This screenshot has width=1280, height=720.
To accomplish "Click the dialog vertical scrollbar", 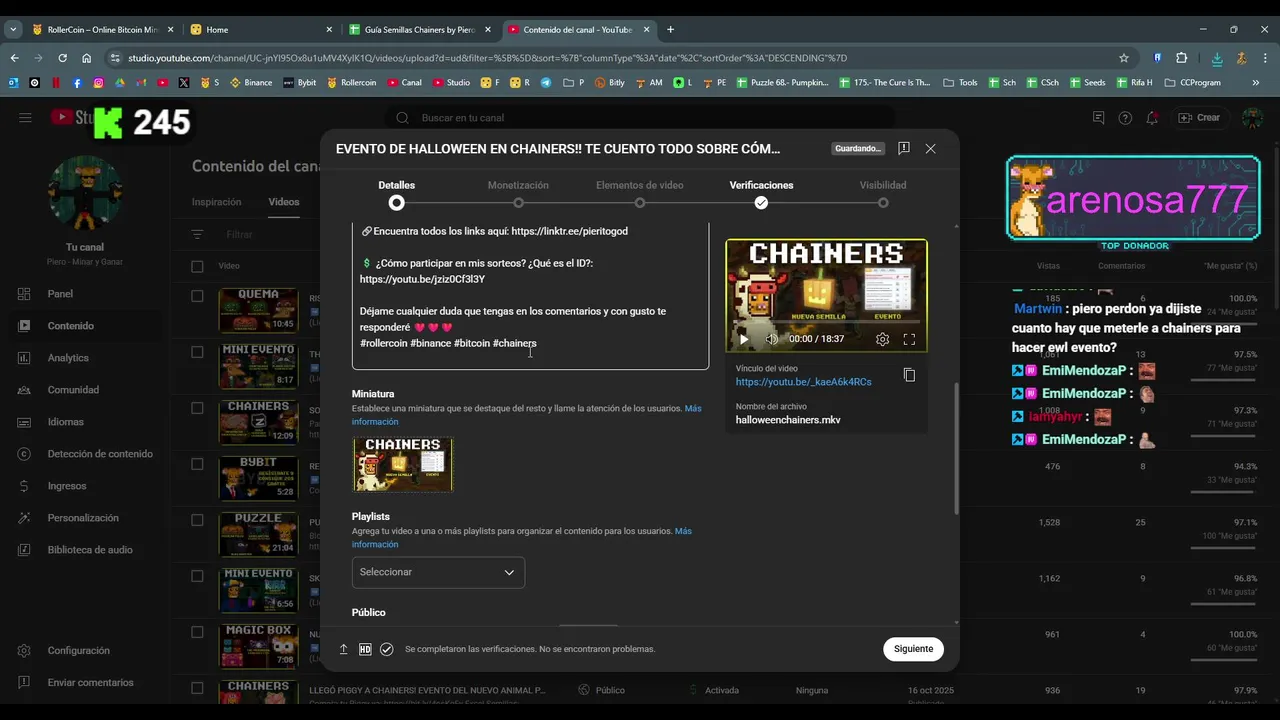I will (956, 450).
